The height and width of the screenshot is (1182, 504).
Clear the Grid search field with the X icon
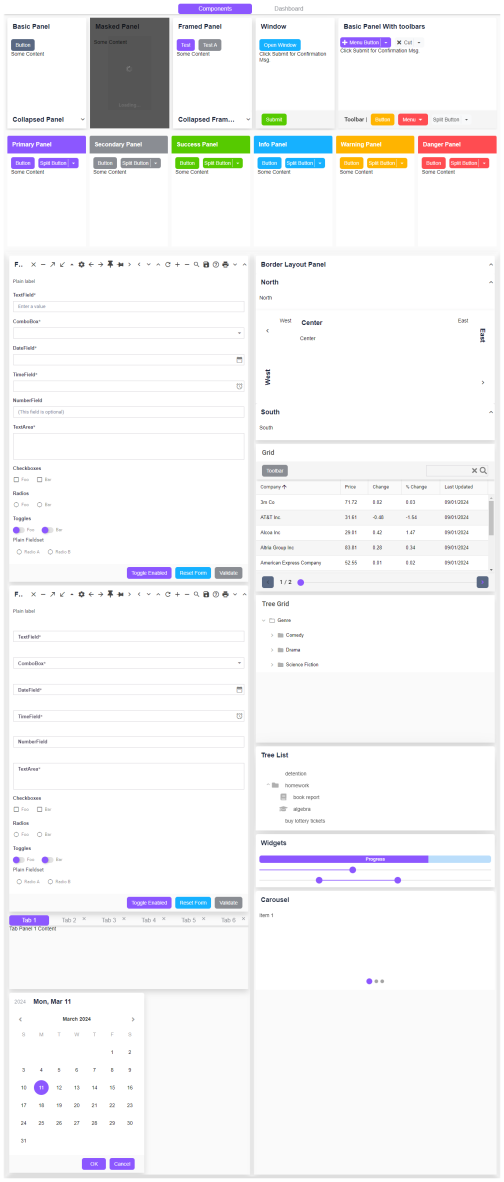(475, 470)
